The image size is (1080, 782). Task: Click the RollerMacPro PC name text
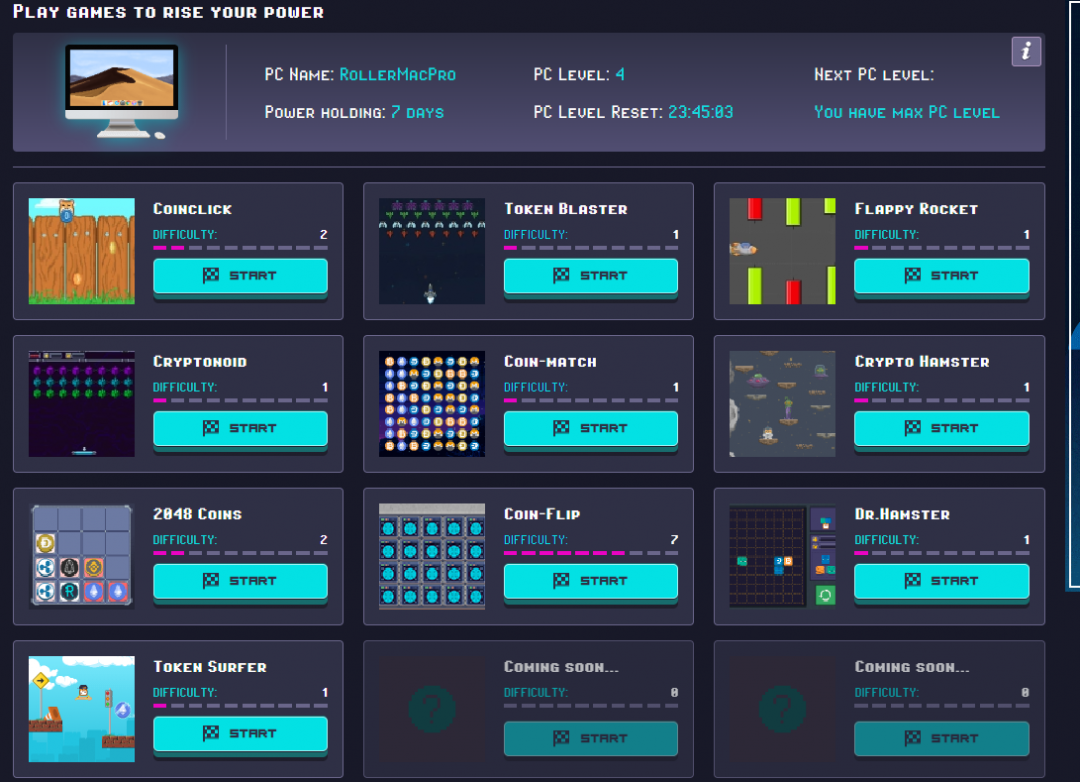397,75
